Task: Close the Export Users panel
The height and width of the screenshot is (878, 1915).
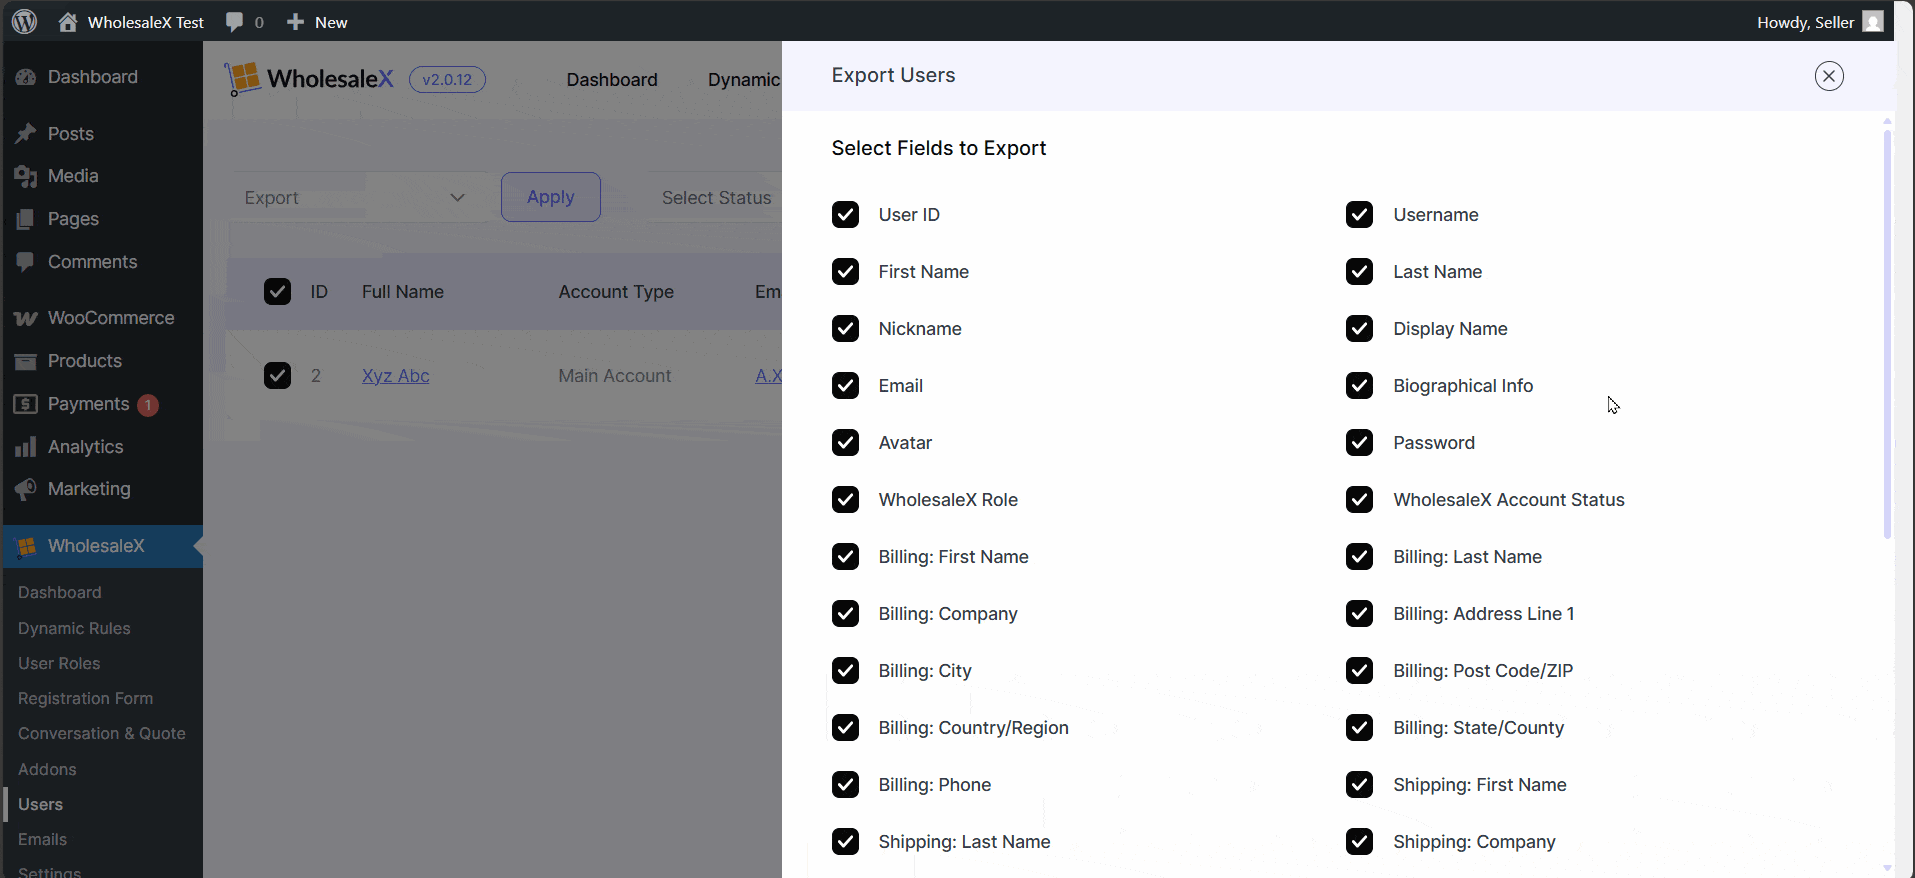Action: pos(1829,76)
